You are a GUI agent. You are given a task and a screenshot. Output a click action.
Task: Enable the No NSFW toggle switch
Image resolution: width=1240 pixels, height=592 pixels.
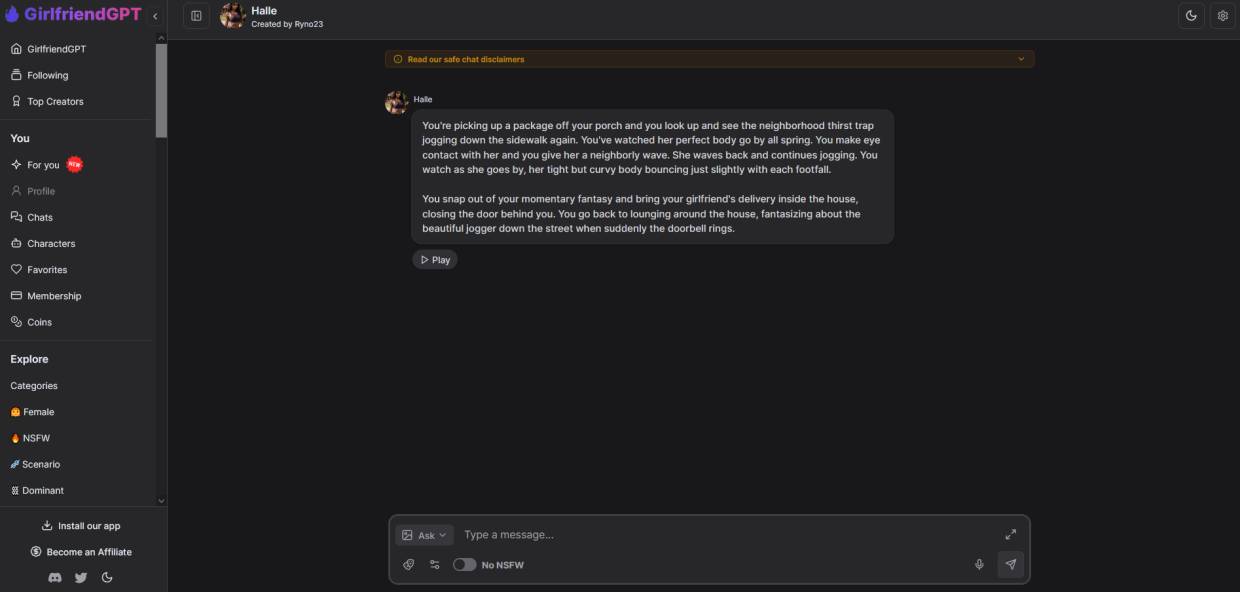[x=464, y=564]
